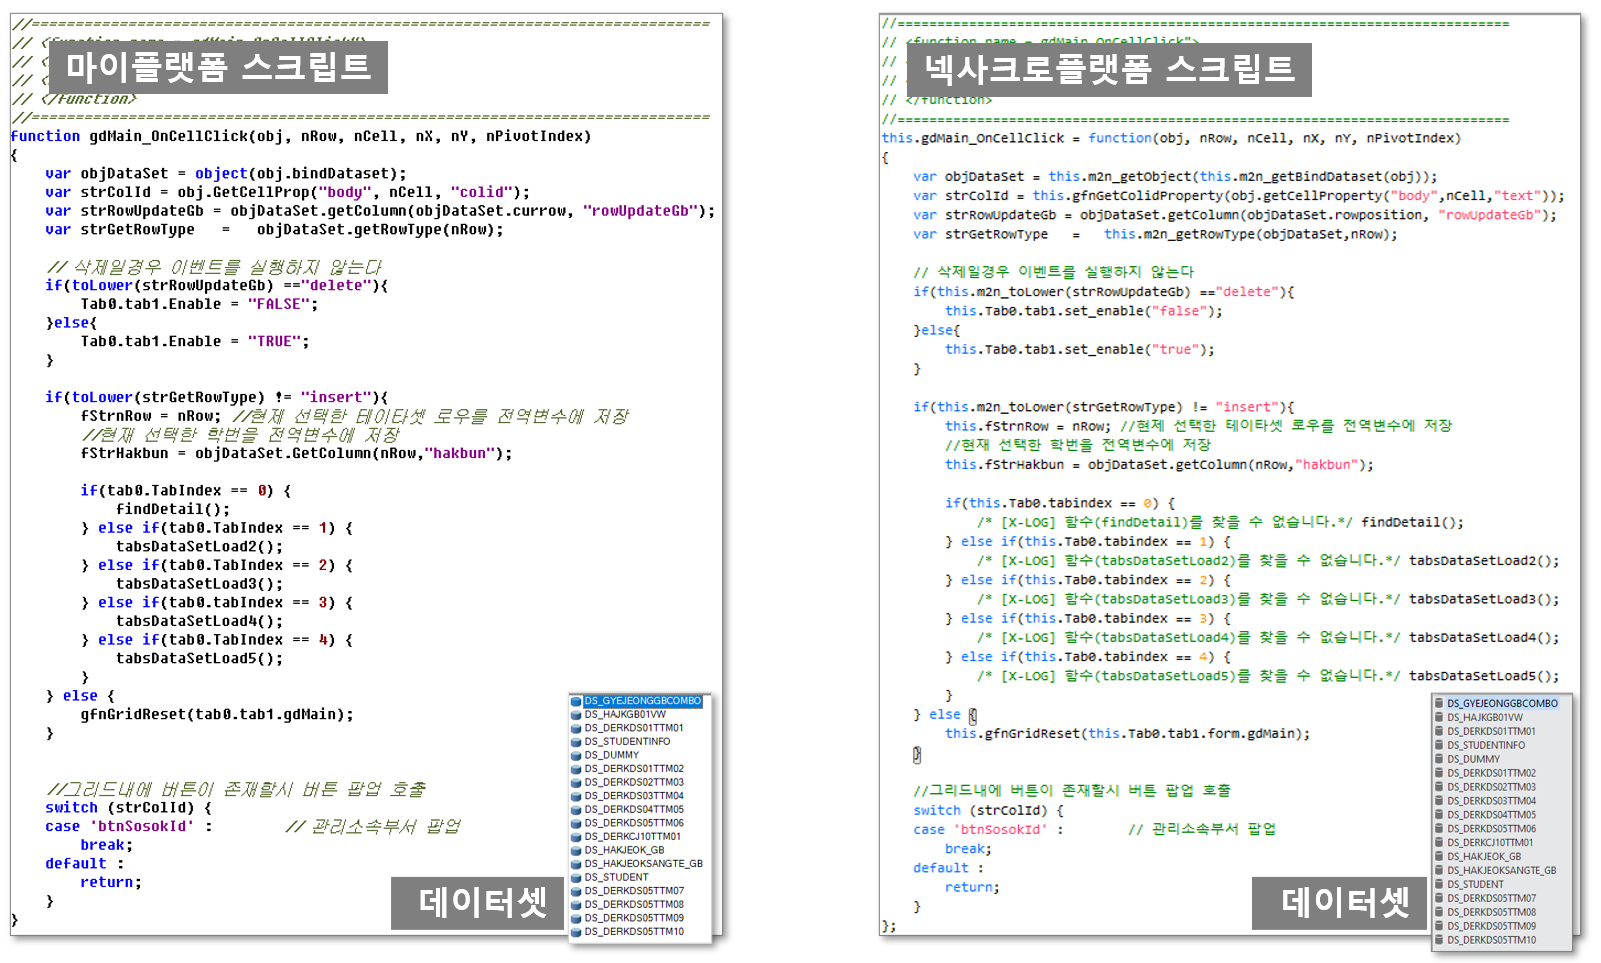Click DS_STUDENTINFO cylinder icon in Nexacro dataset list

coord(1439,745)
